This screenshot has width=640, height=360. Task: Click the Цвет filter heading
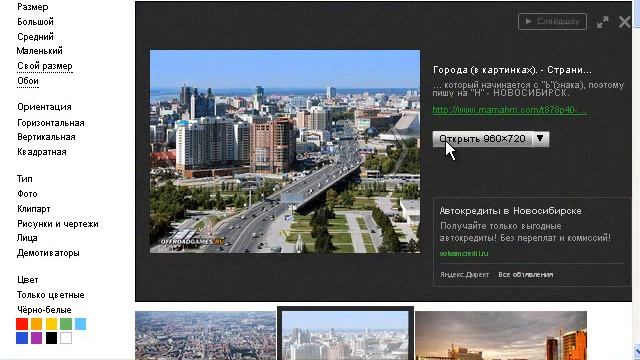[28, 280]
